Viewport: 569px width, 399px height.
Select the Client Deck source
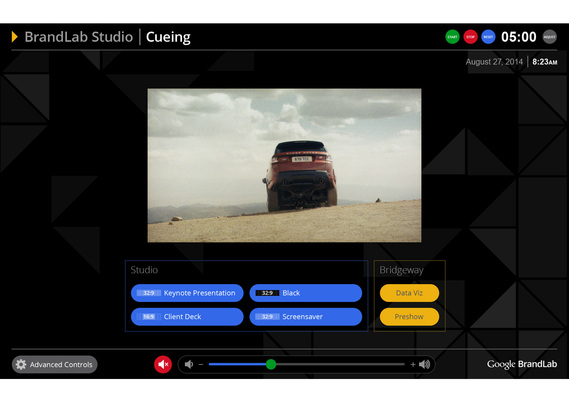click(187, 317)
